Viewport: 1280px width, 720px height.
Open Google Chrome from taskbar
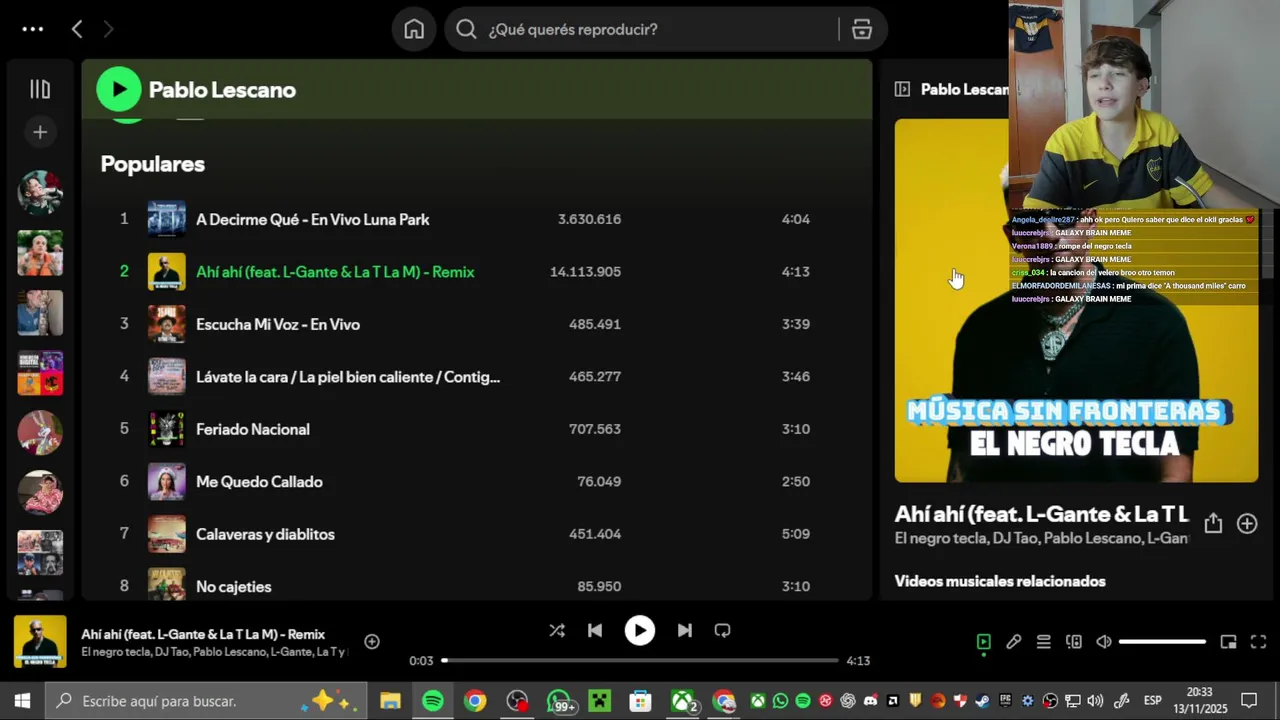[475, 701]
